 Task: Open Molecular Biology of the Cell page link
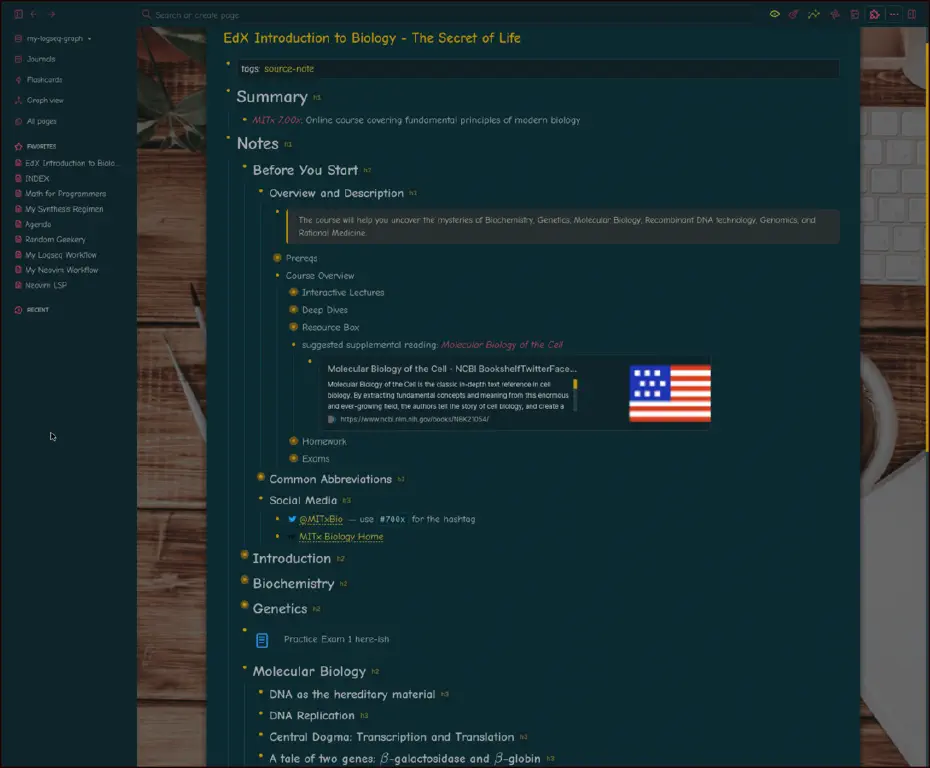[x=502, y=345]
